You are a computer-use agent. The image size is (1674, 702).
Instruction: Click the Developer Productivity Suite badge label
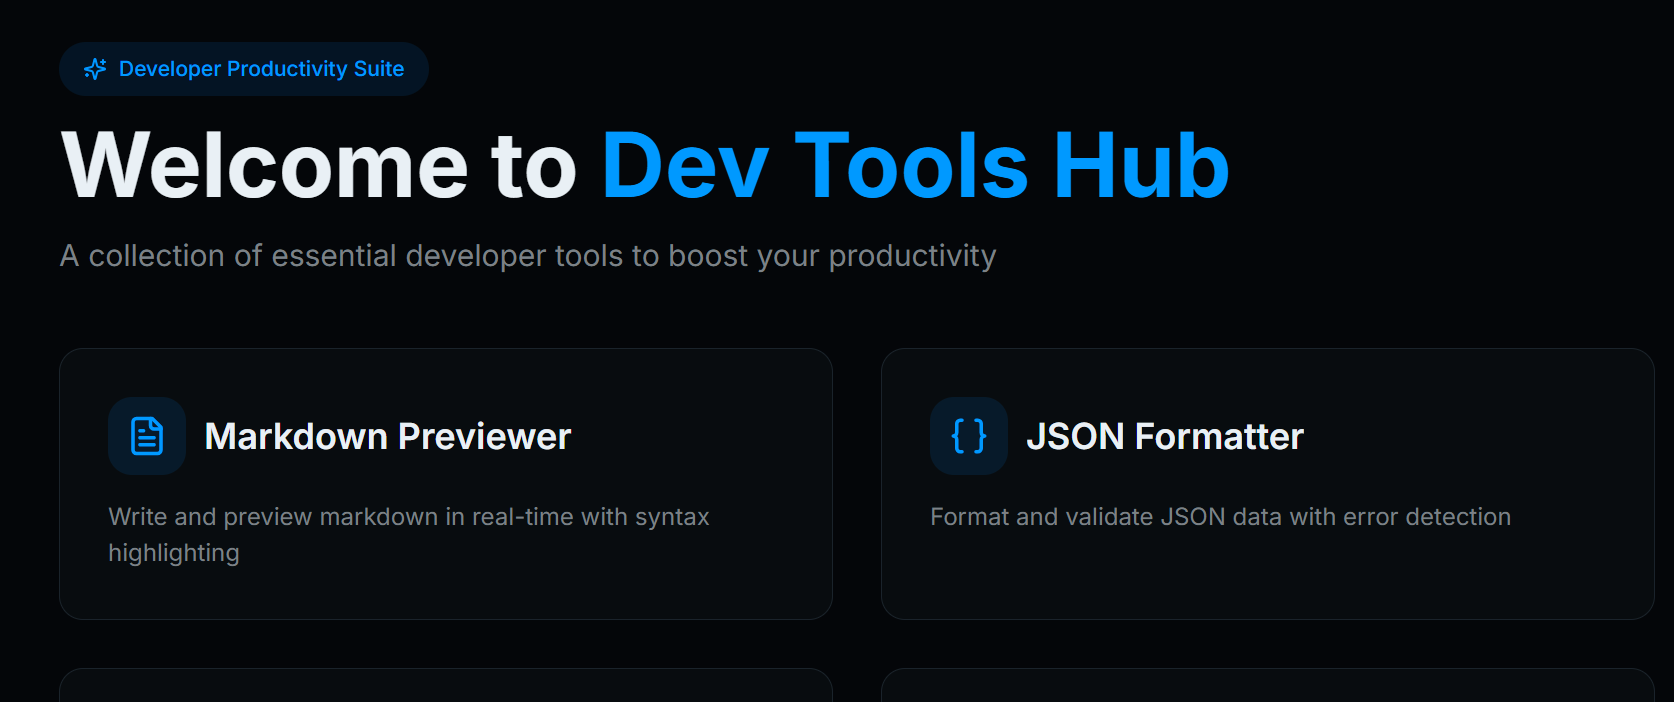(x=261, y=69)
